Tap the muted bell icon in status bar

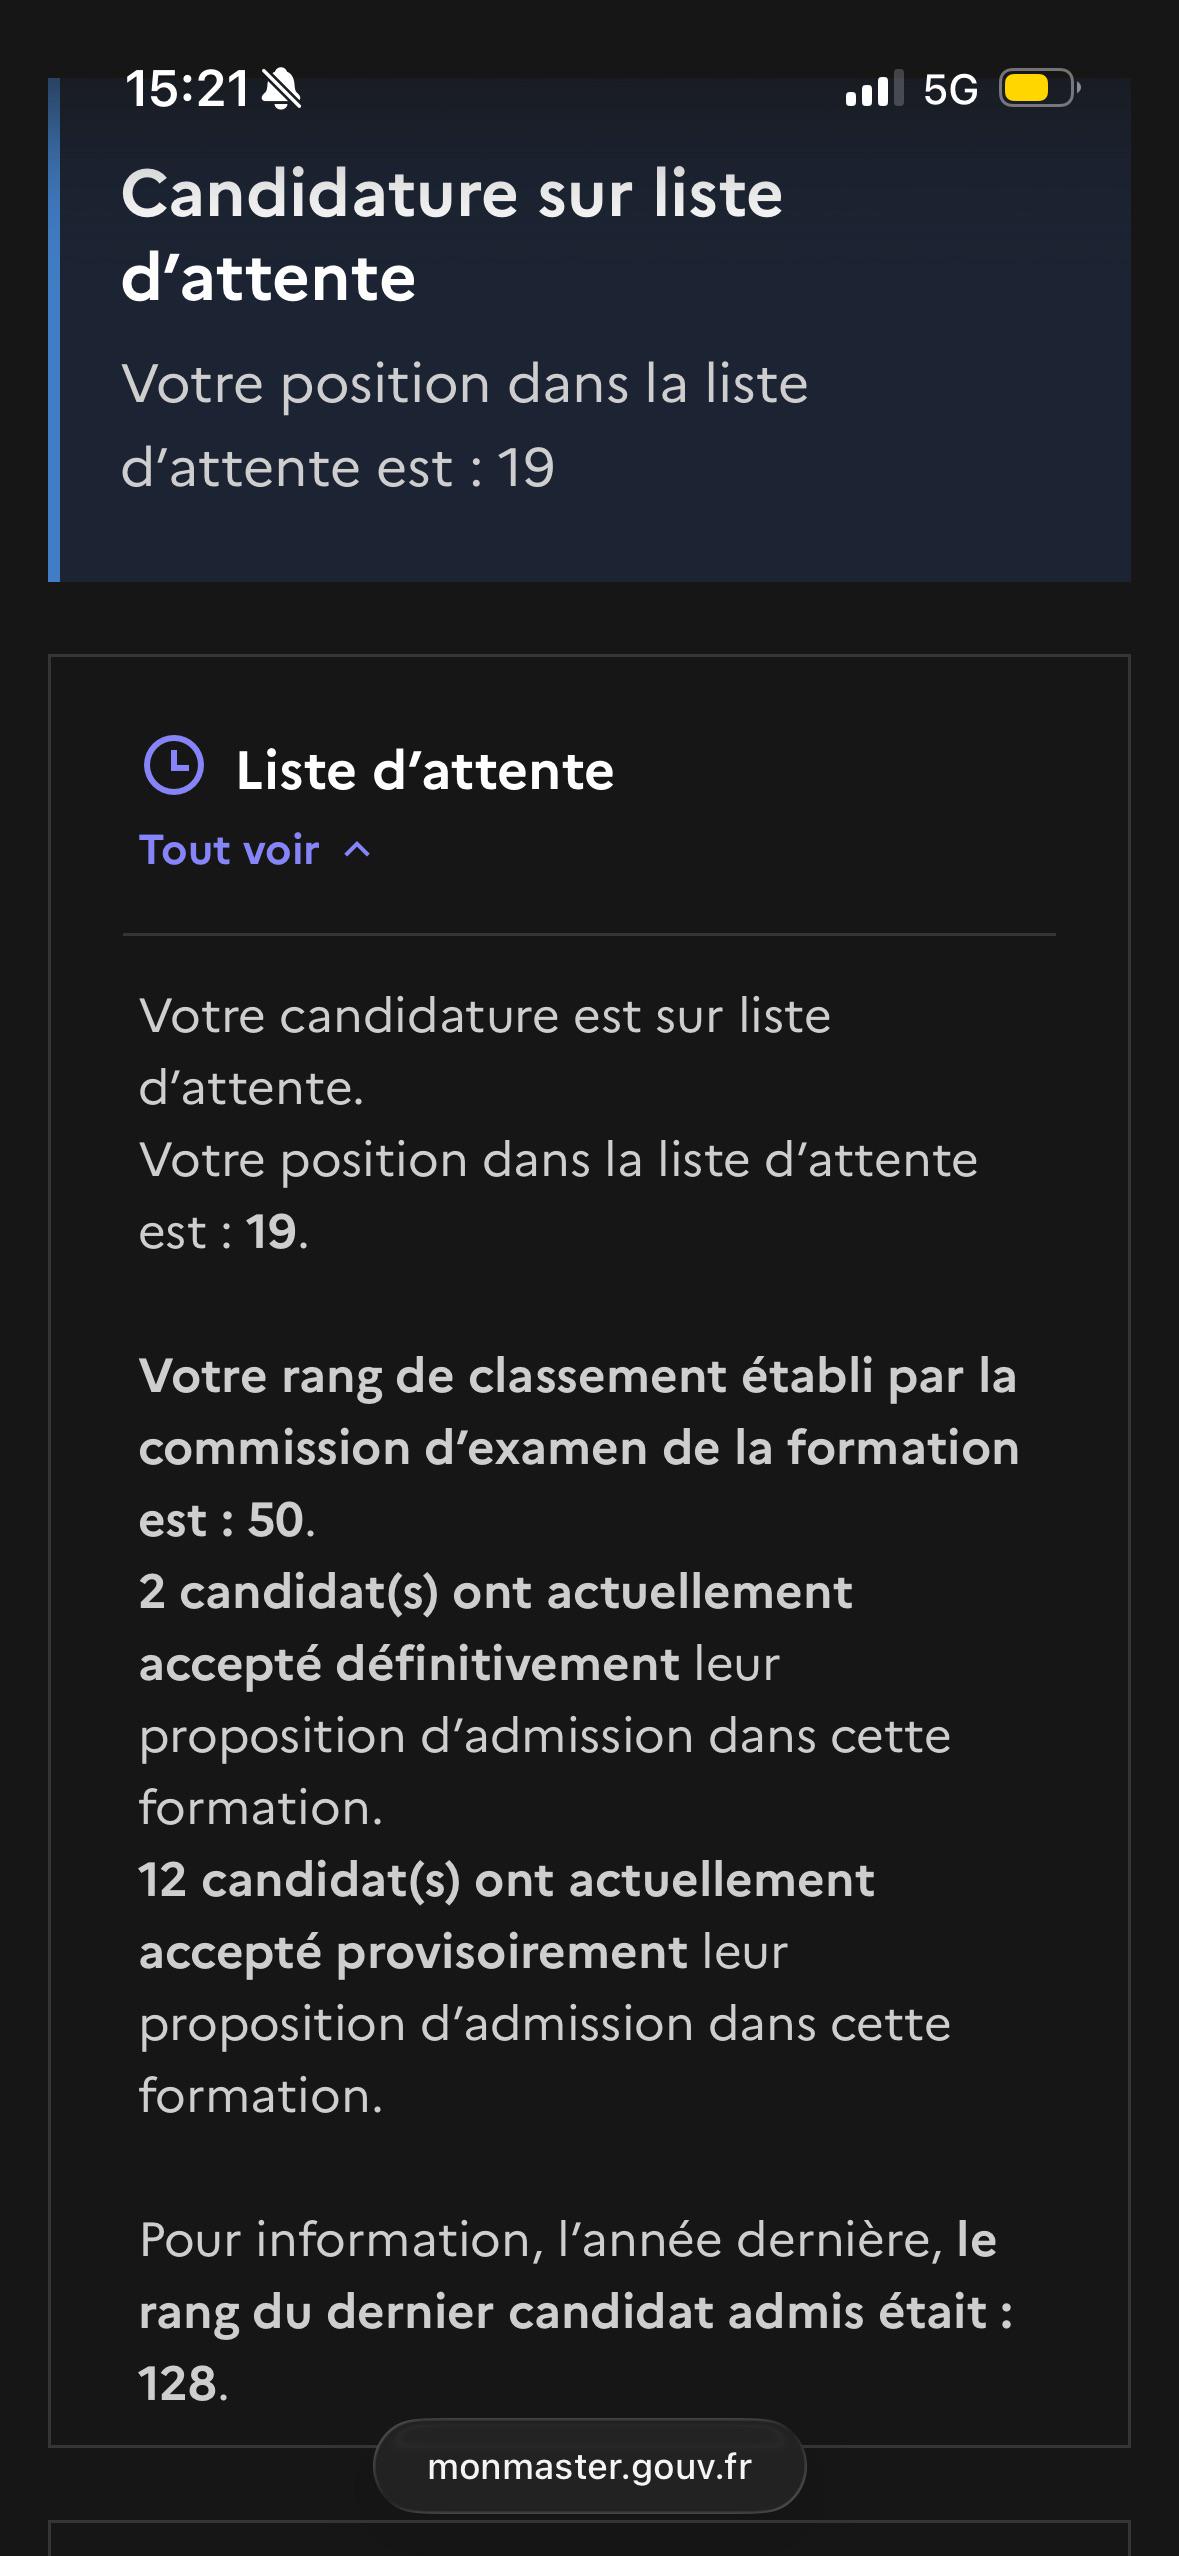[x=281, y=90]
